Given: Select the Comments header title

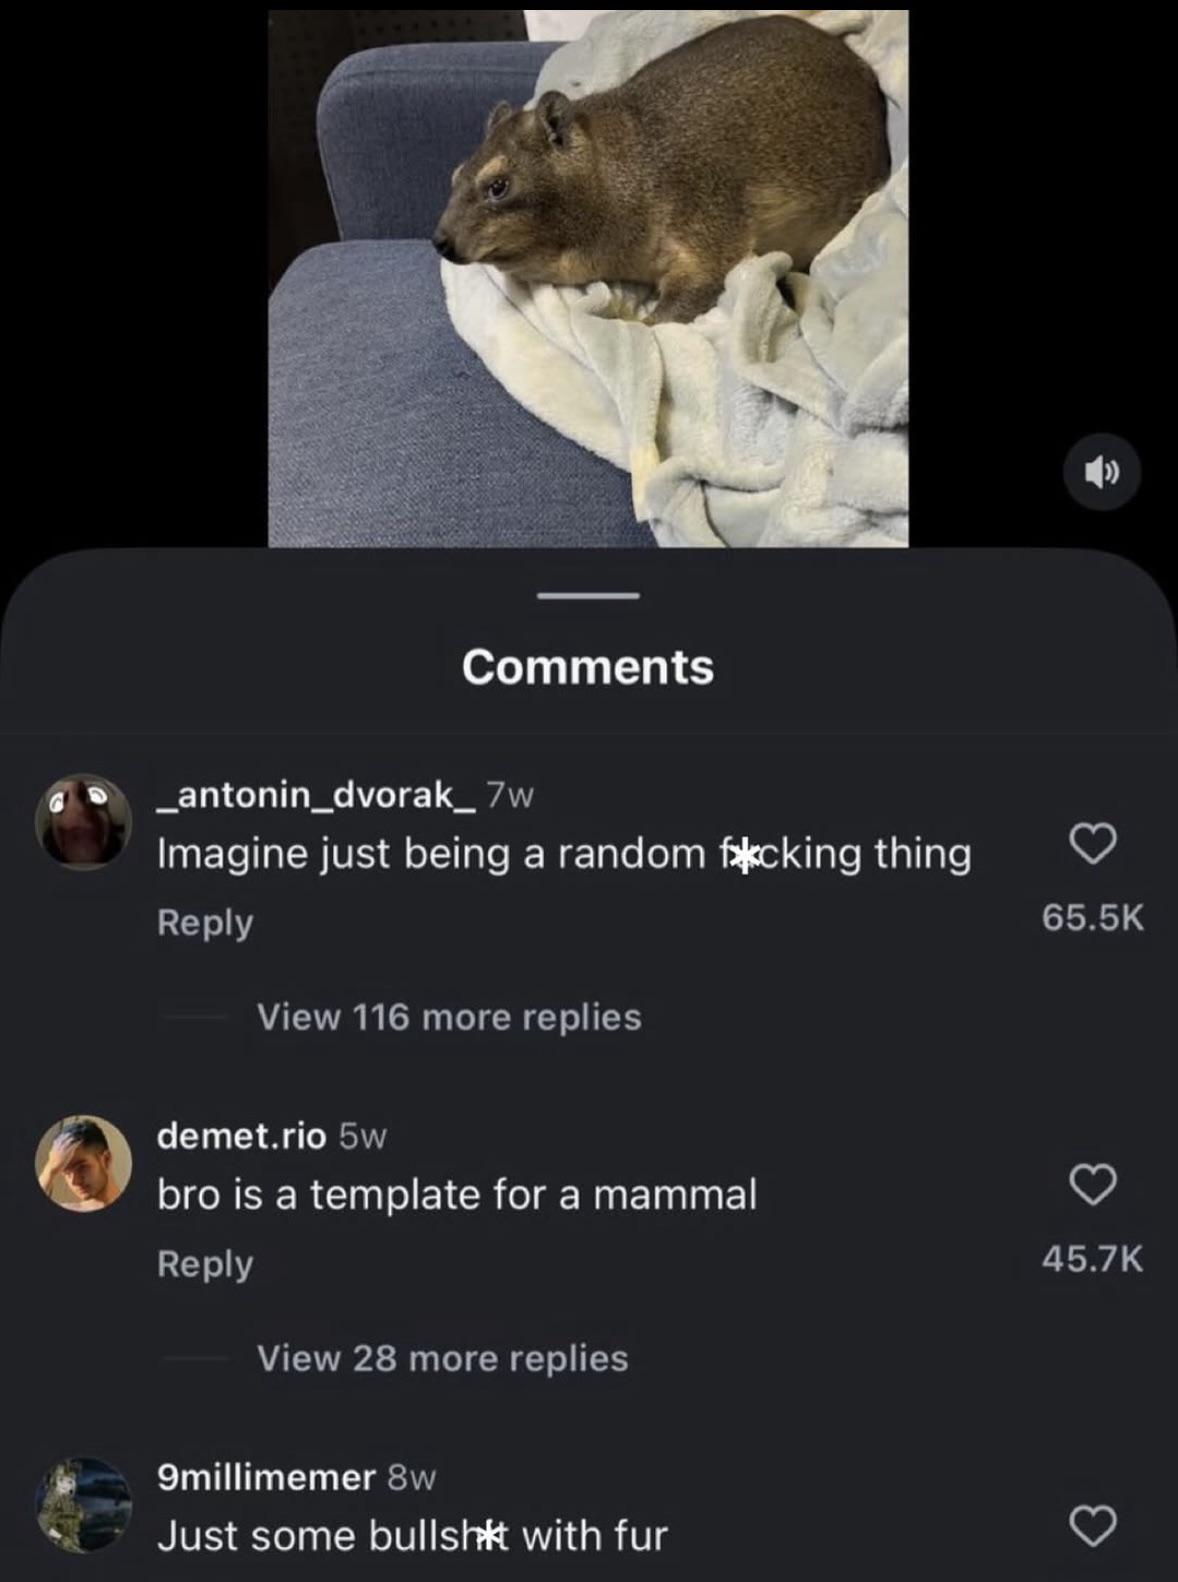Looking at the screenshot, I should click(588, 667).
